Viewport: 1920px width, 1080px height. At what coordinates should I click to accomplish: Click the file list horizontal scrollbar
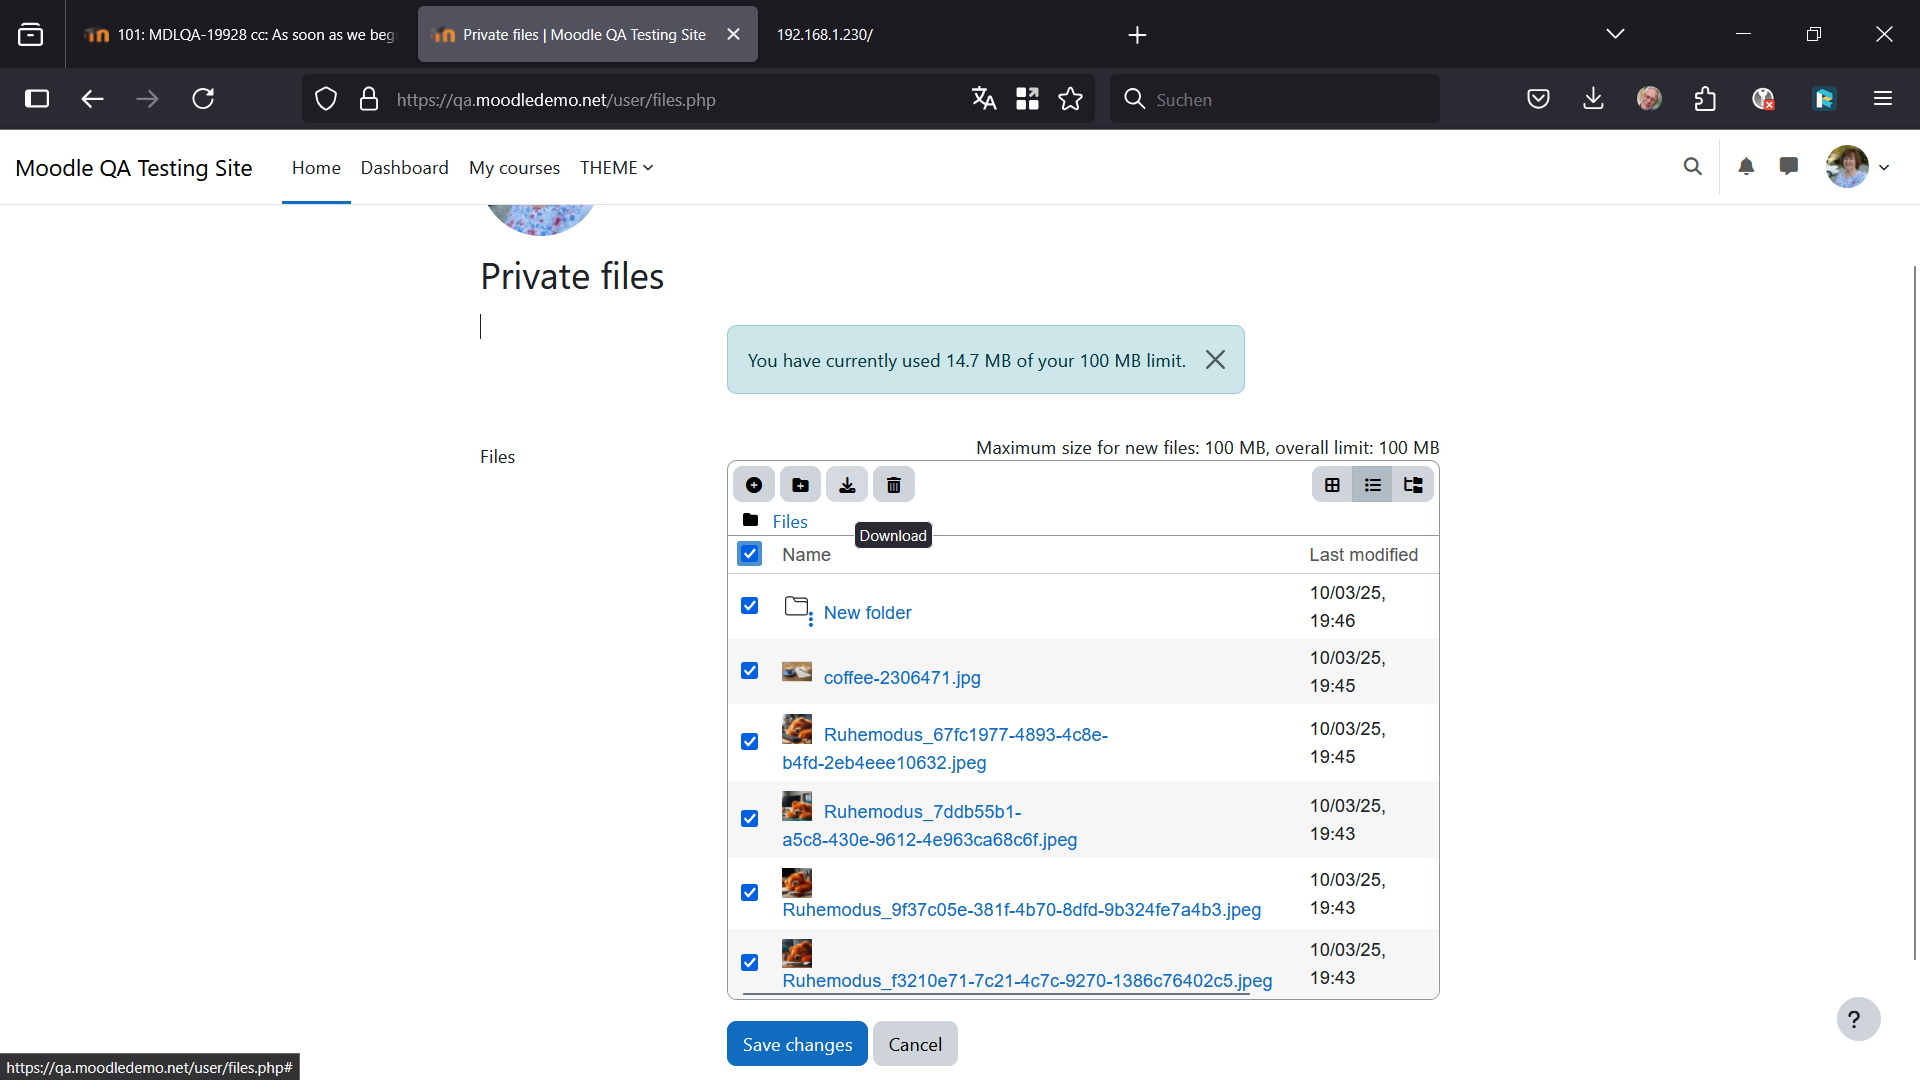996,994
